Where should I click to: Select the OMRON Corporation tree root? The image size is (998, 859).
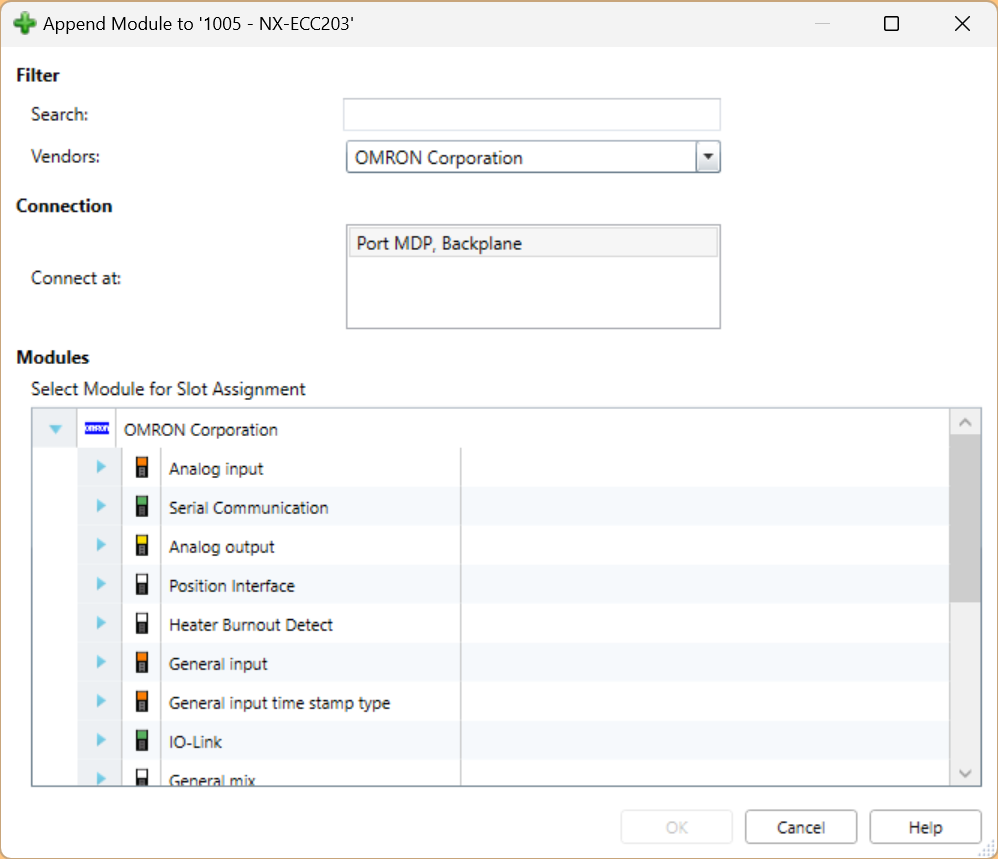click(x=200, y=430)
